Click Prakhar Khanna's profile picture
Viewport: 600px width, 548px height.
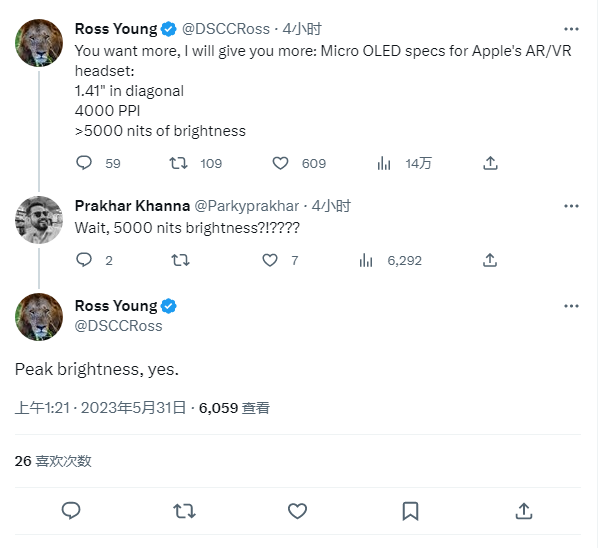pos(39,219)
